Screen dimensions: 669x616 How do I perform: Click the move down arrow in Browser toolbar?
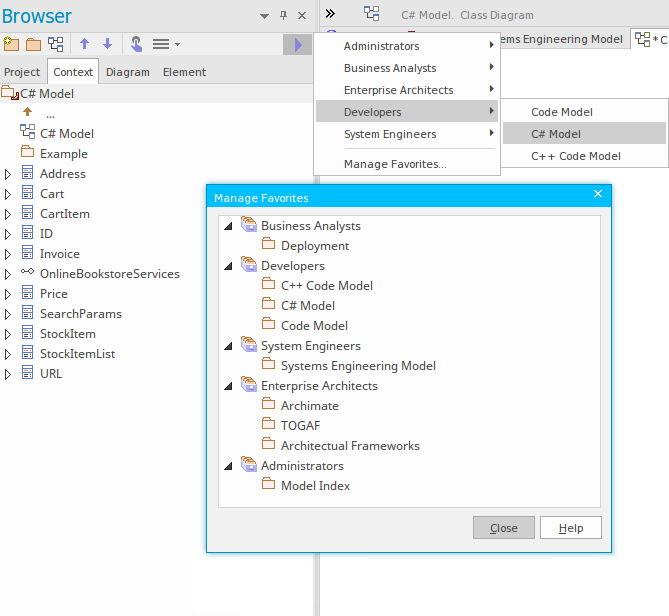[x=107, y=45]
